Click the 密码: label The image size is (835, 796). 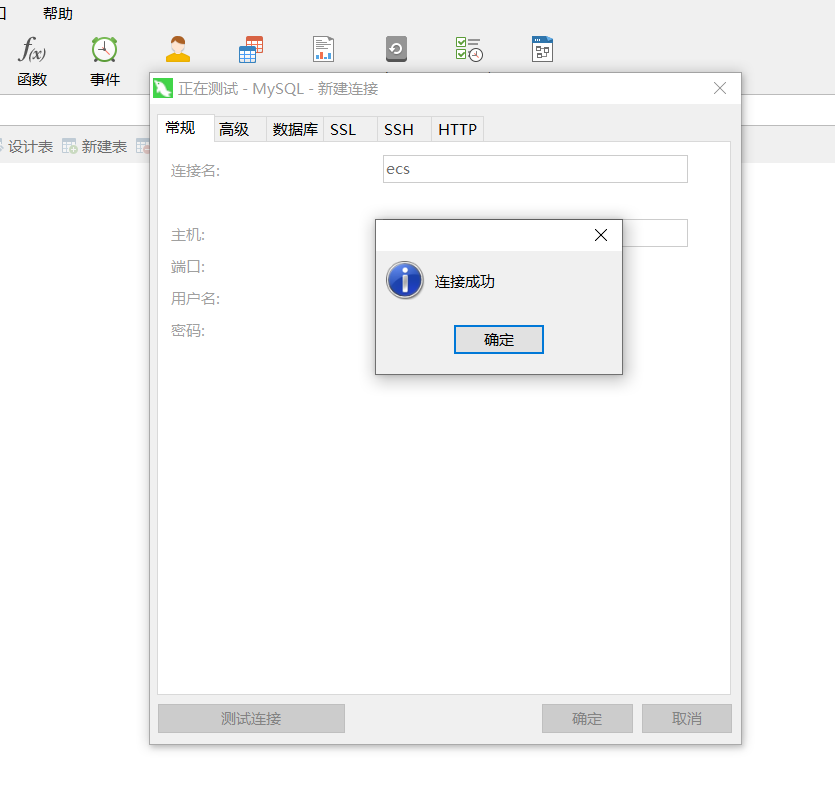click(x=188, y=331)
